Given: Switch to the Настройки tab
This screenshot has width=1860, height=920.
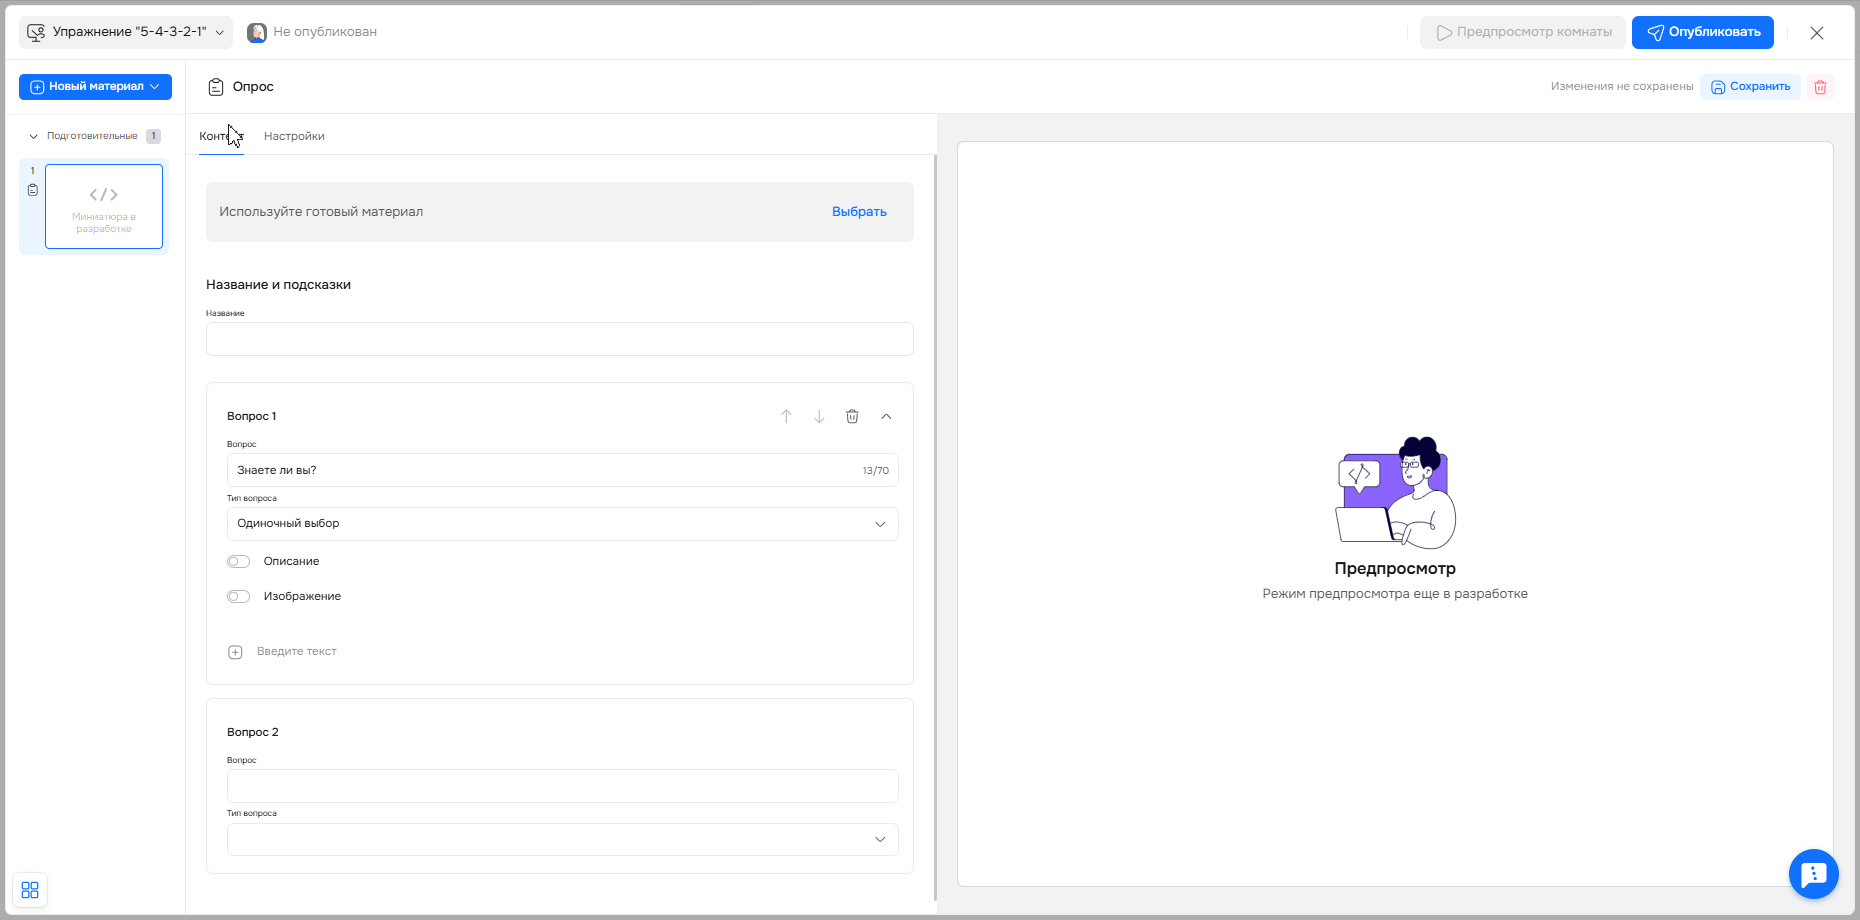Looking at the screenshot, I should click(x=294, y=136).
